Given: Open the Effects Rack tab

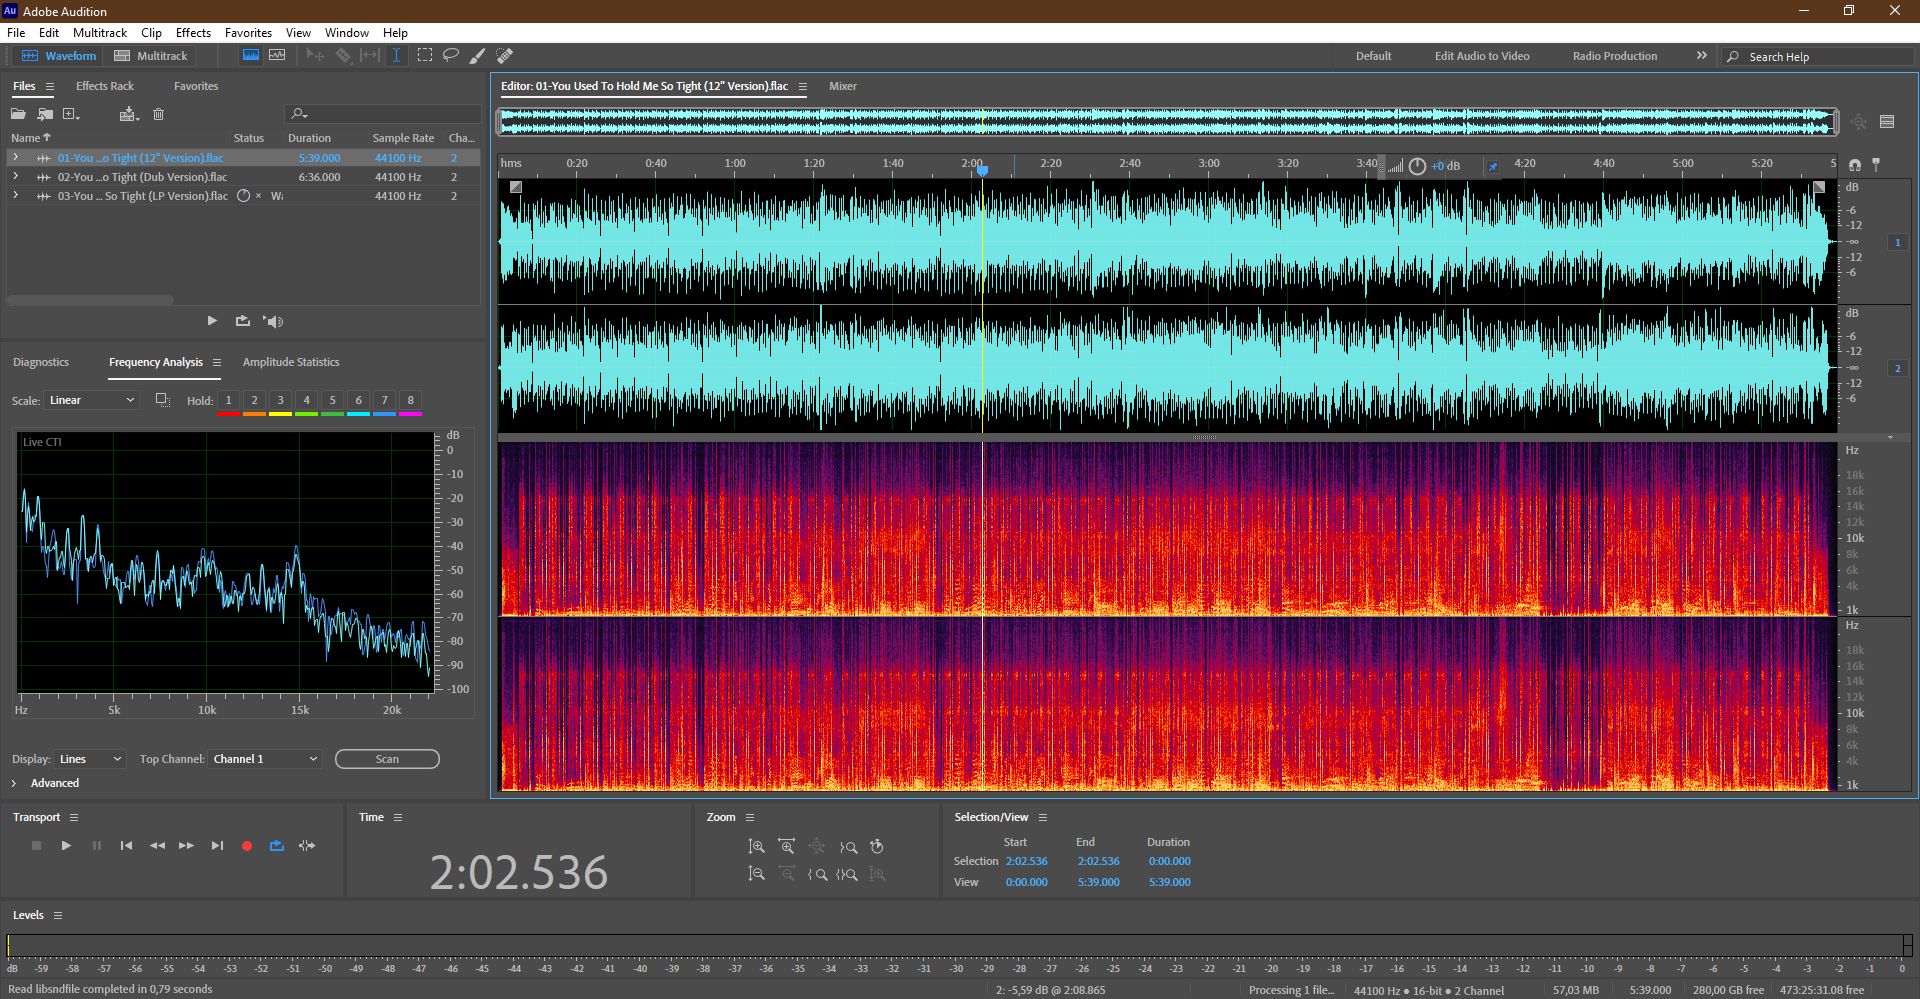Looking at the screenshot, I should click(x=105, y=86).
